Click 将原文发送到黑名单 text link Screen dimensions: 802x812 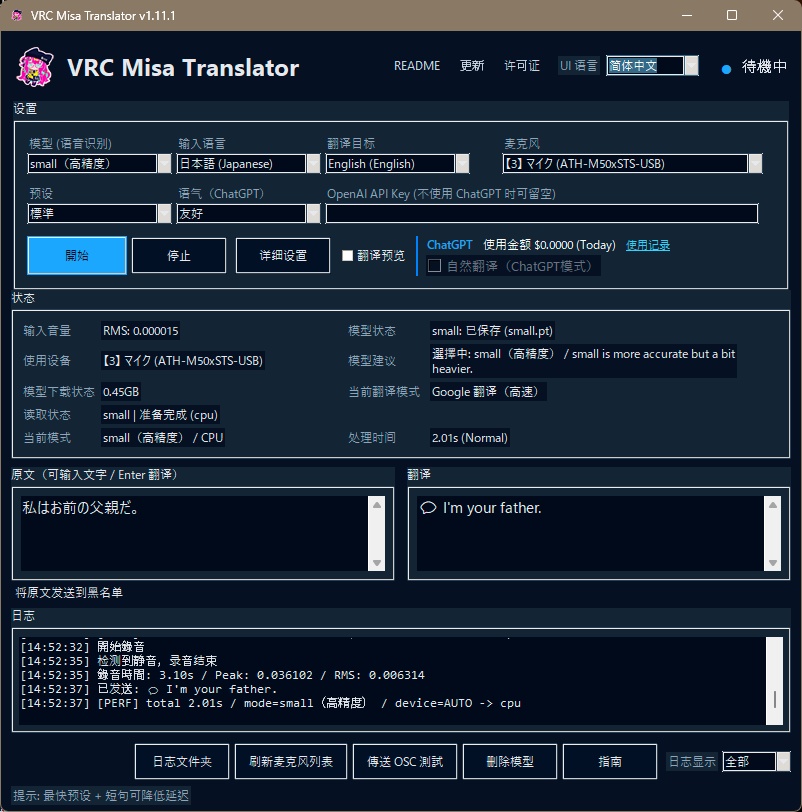pos(69,592)
